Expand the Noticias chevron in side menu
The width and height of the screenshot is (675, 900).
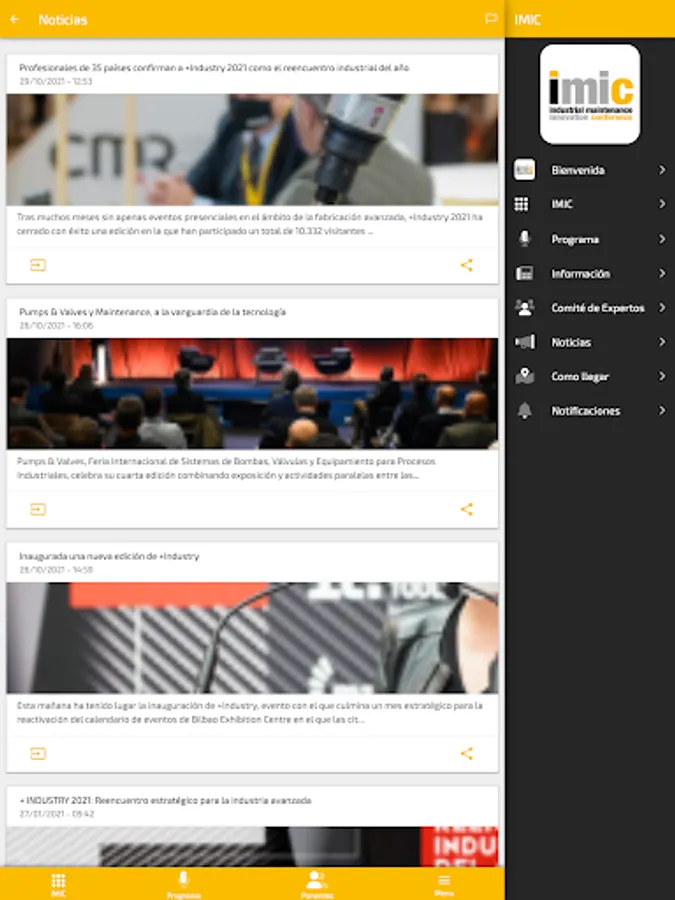click(x=662, y=342)
